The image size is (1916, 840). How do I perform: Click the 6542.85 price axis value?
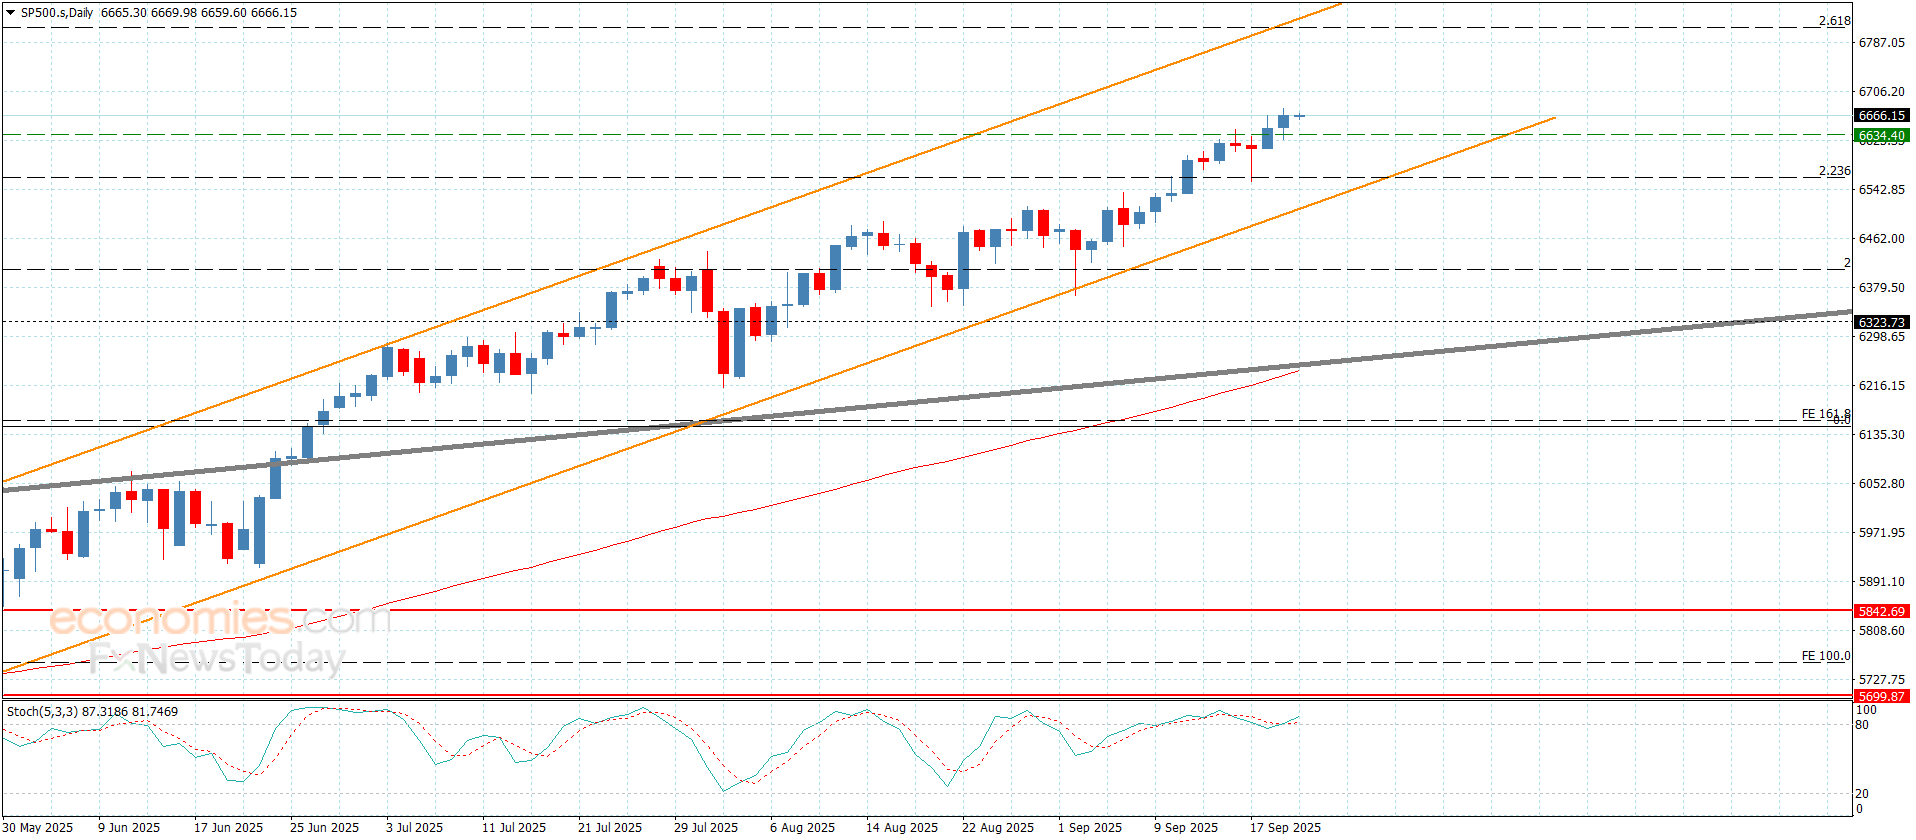pyautogui.click(x=1881, y=190)
